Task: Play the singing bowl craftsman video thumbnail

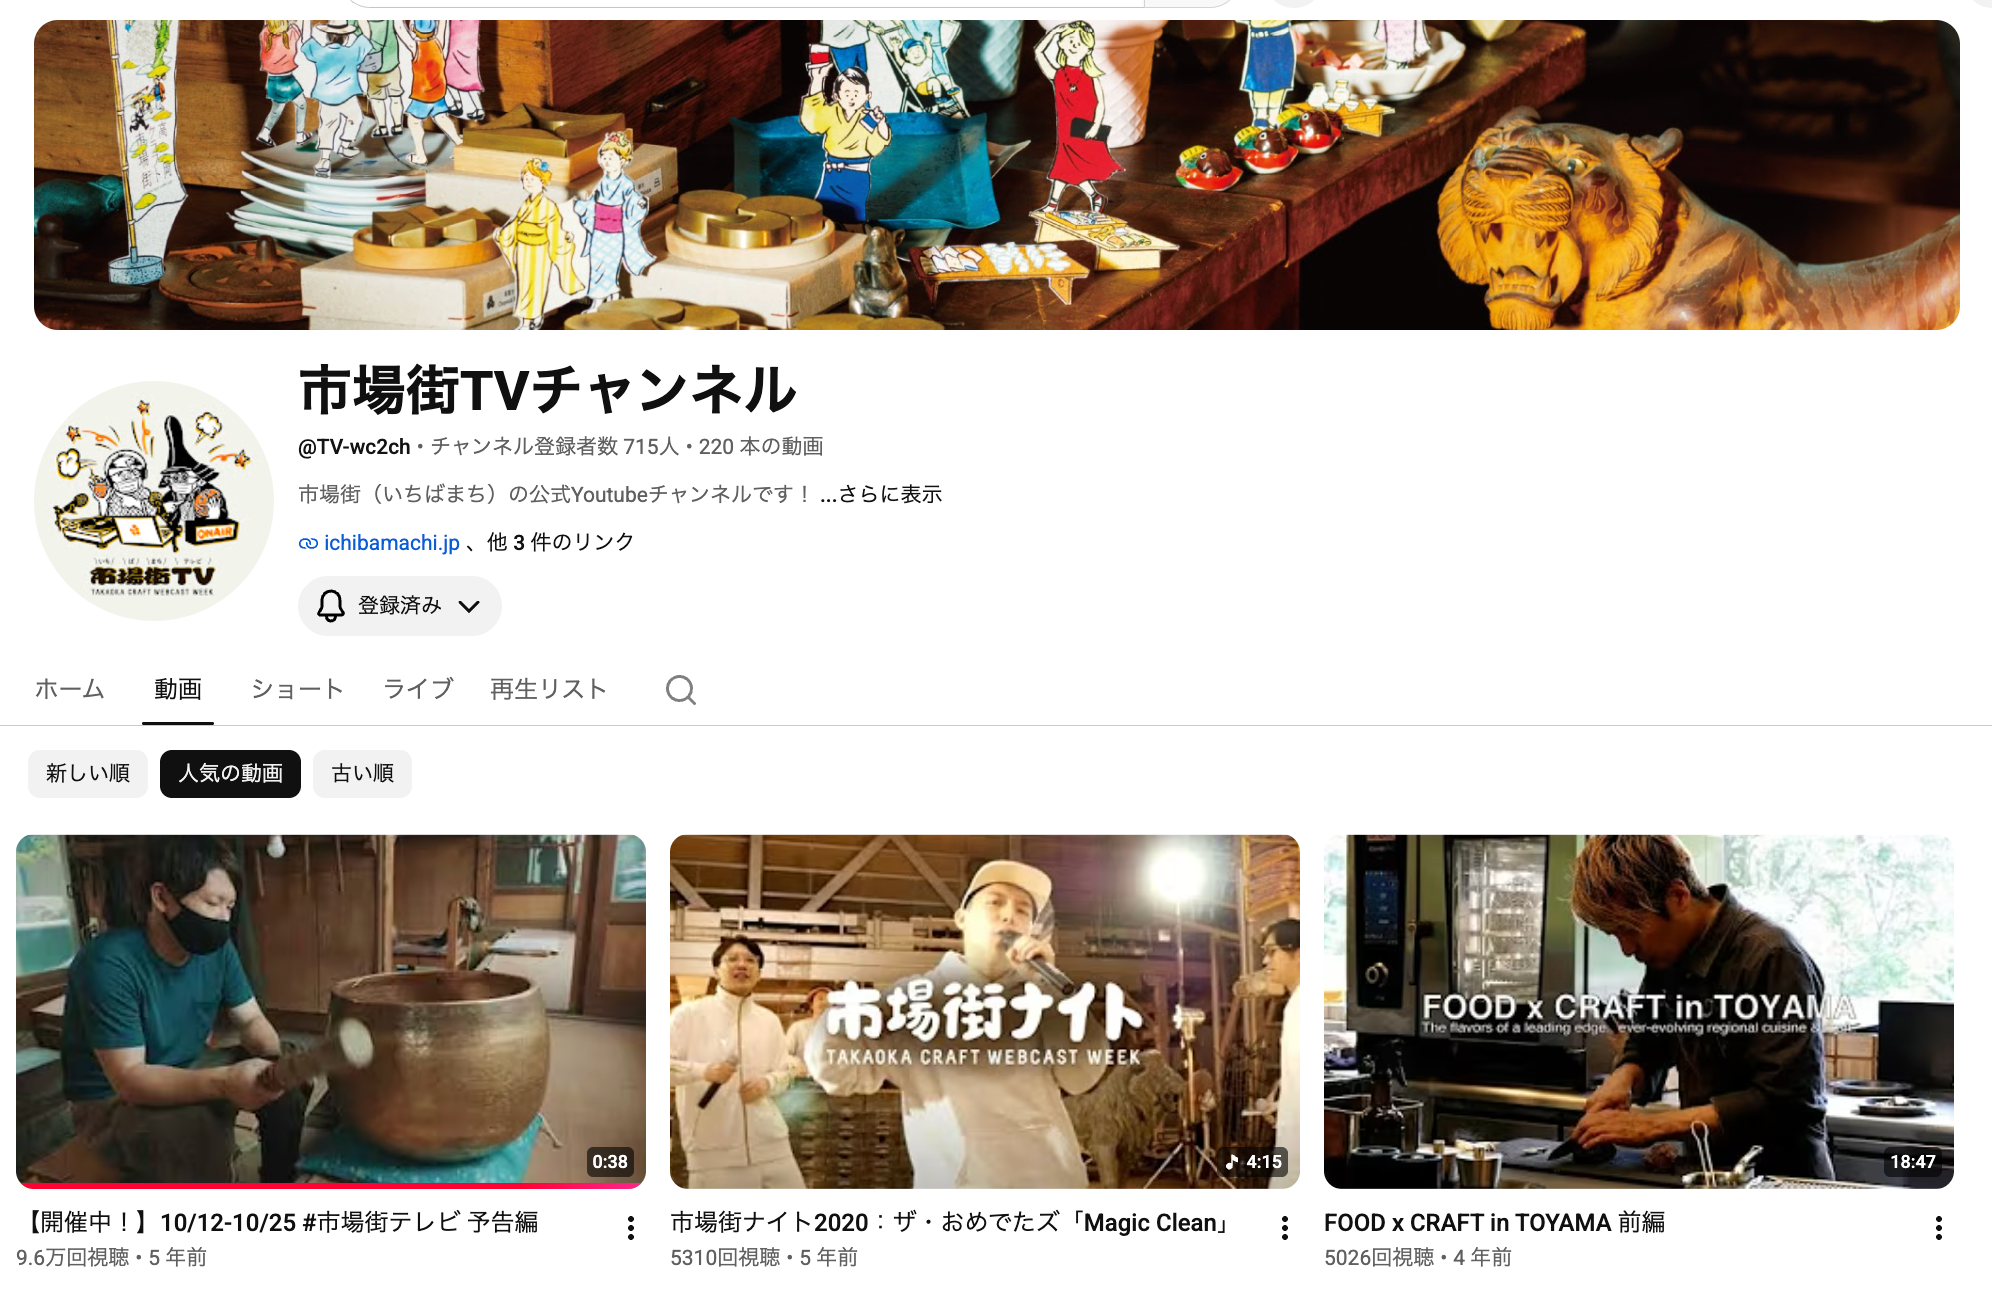Action: pyautogui.click(x=331, y=1011)
